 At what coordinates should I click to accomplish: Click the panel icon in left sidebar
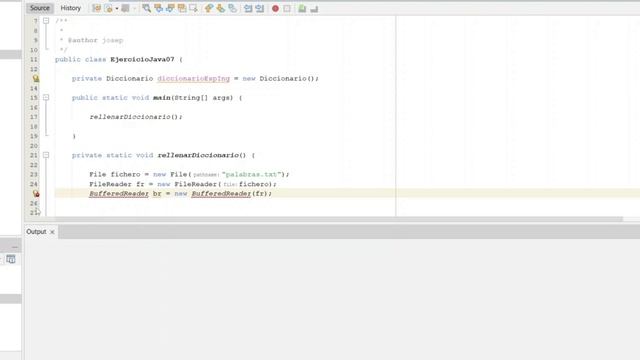[x=11, y=259]
